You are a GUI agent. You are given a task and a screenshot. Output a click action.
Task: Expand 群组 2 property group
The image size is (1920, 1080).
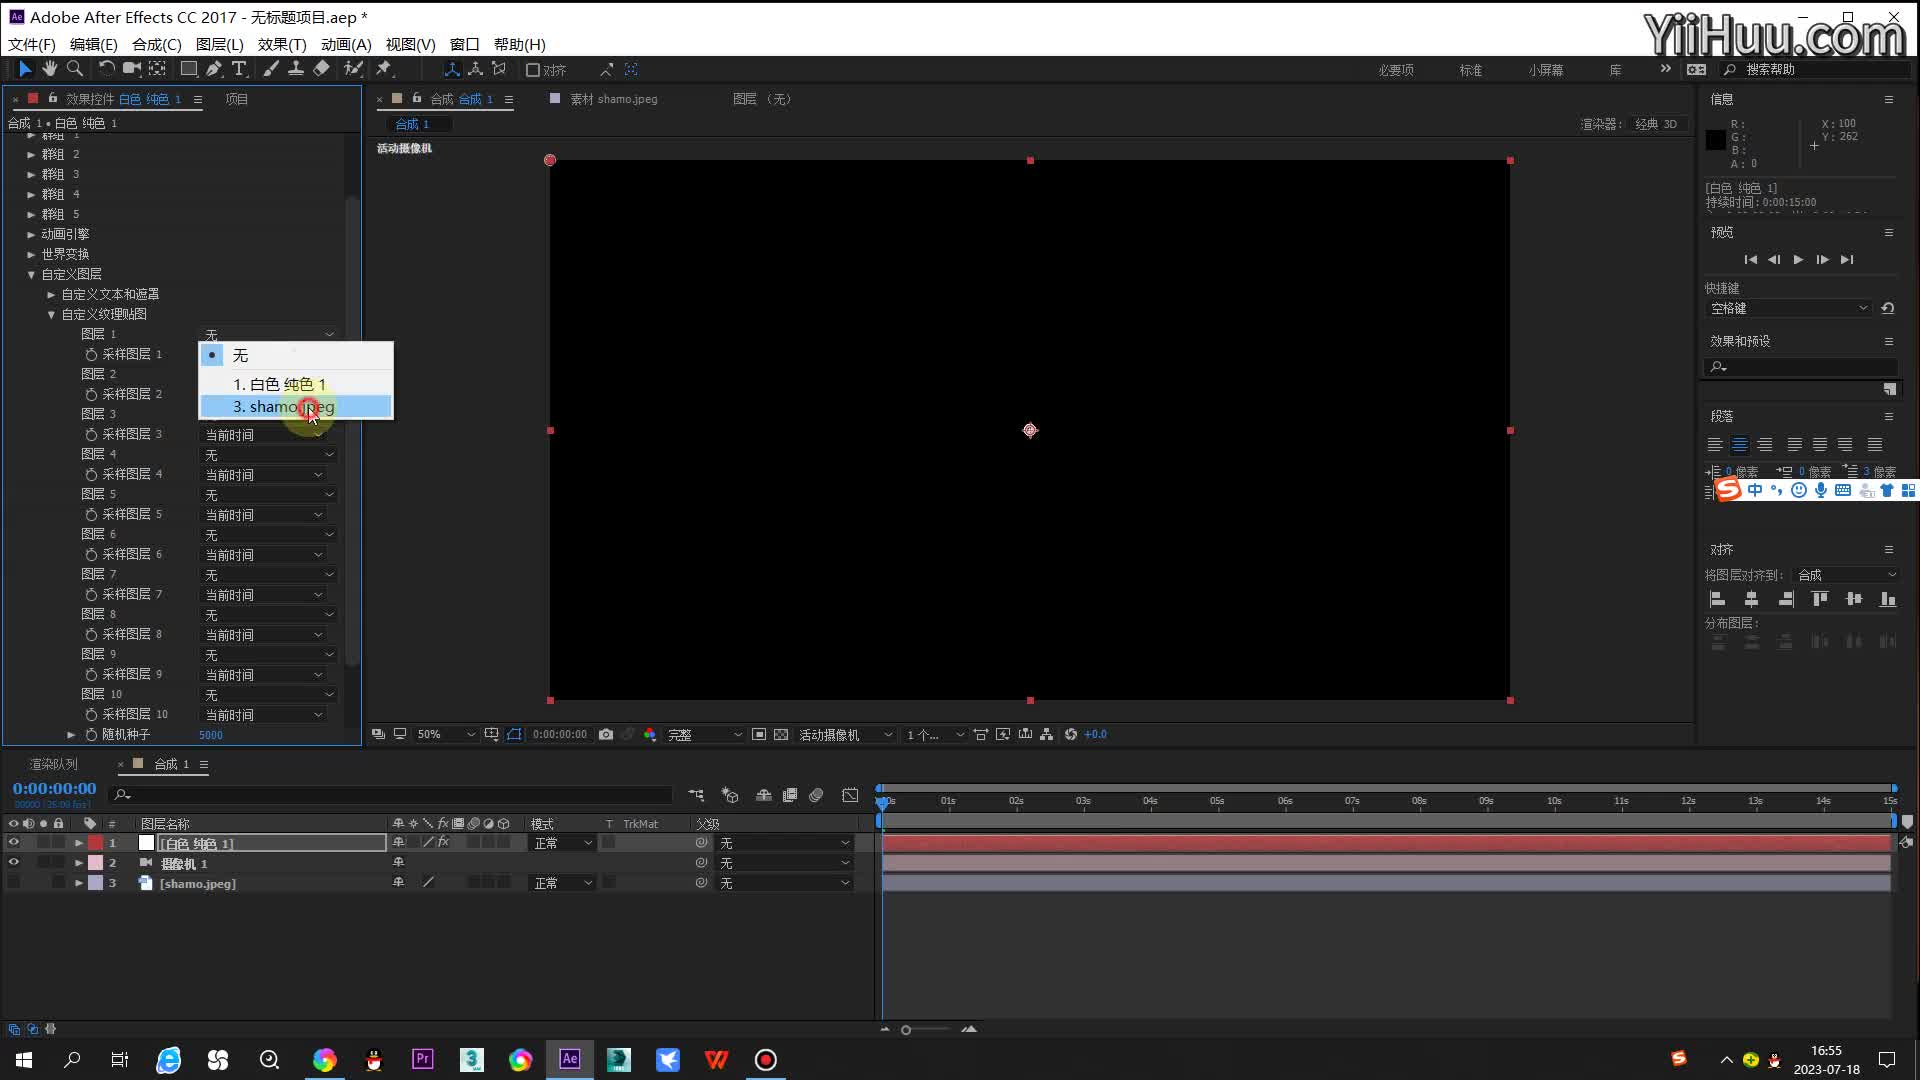coord(31,154)
